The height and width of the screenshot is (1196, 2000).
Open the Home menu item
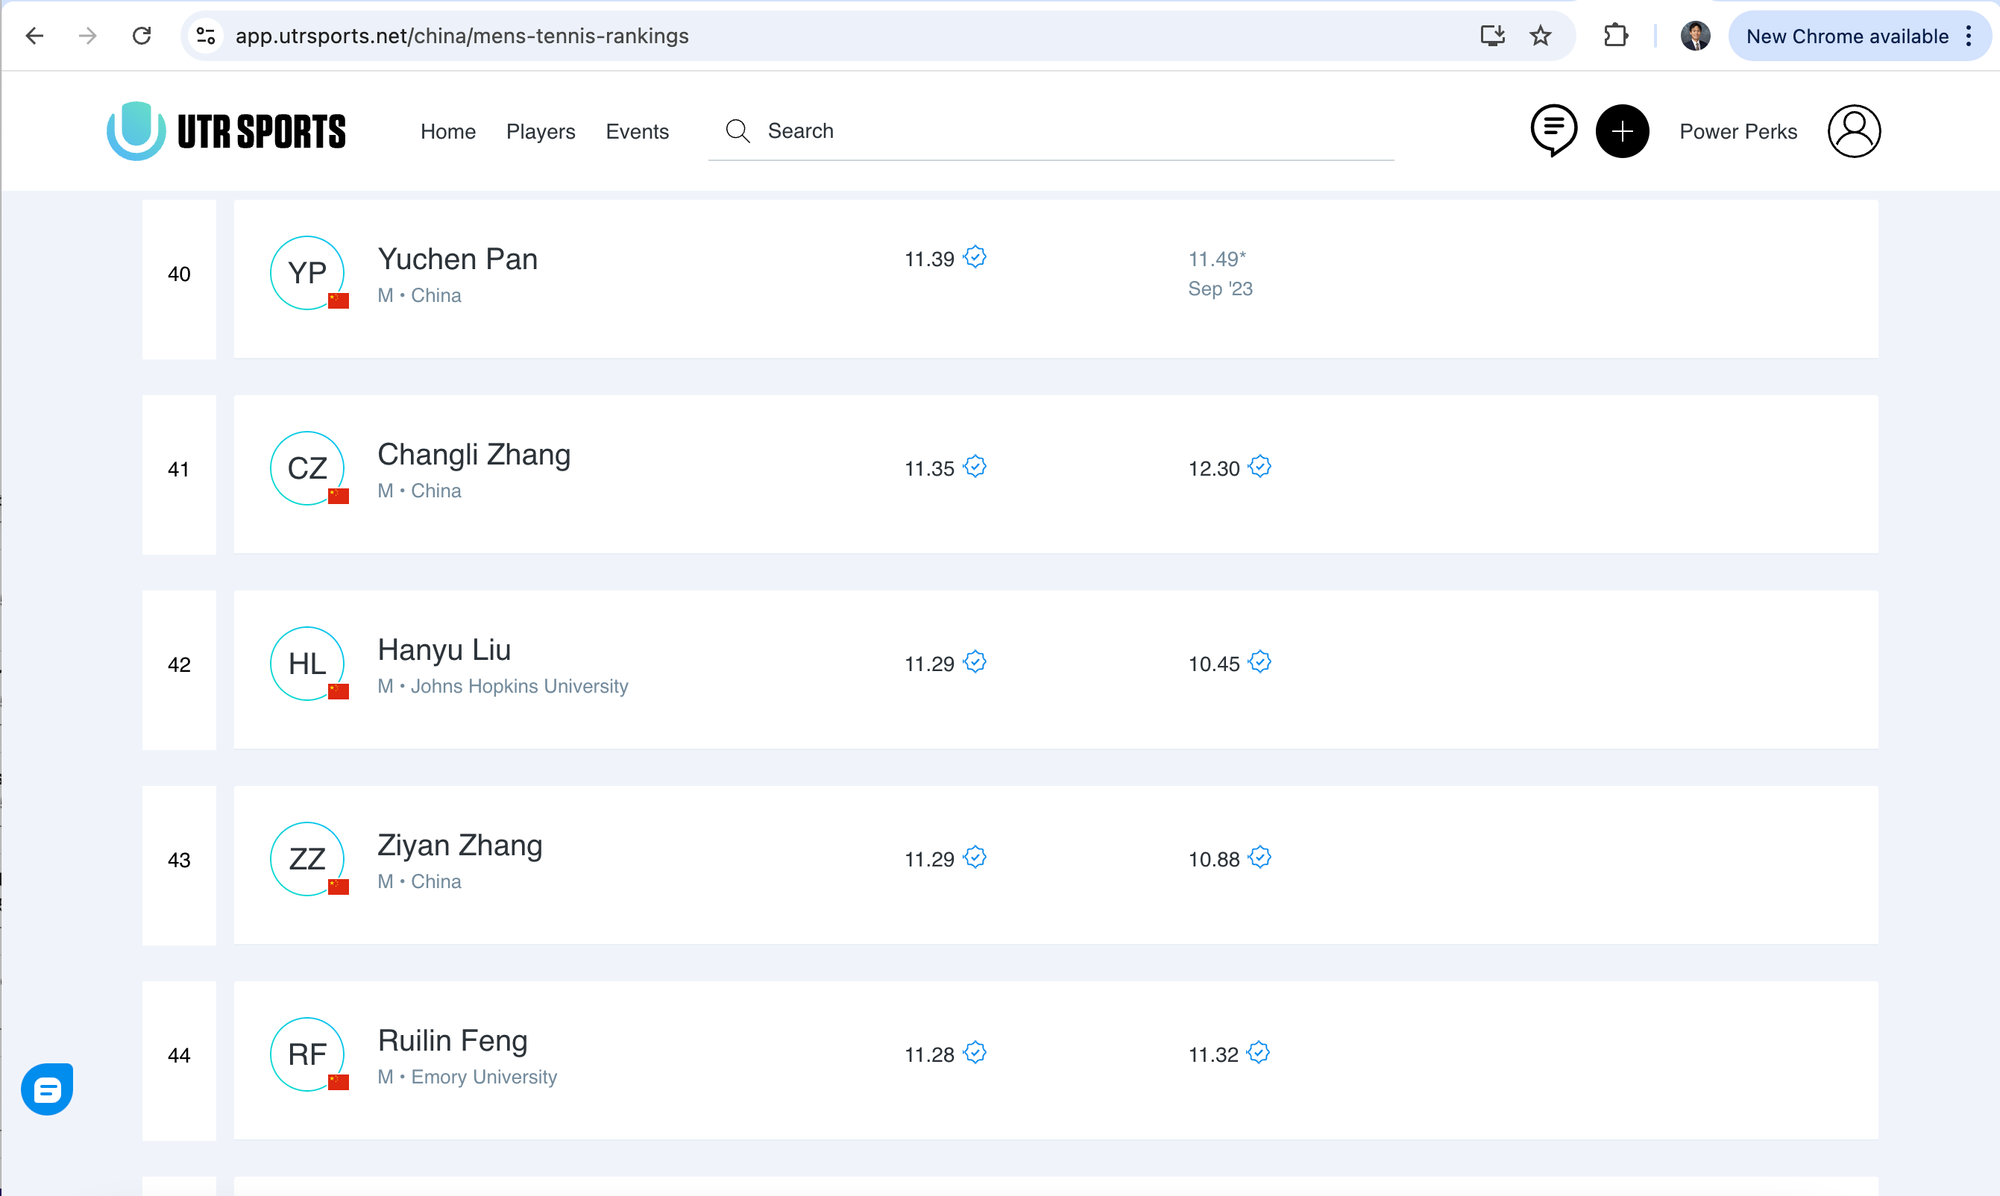click(x=448, y=132)
